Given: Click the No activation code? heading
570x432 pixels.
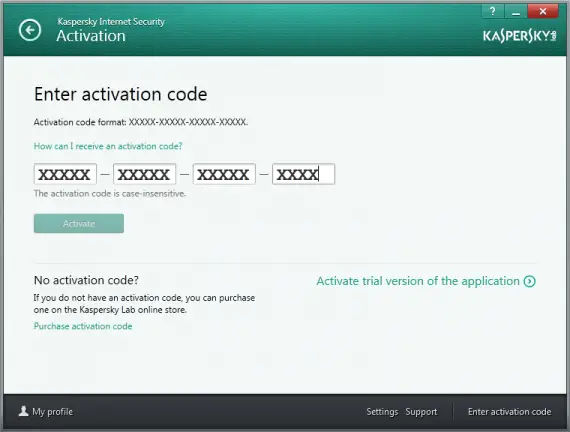Looking at the screenshot, I should (86, 280).
